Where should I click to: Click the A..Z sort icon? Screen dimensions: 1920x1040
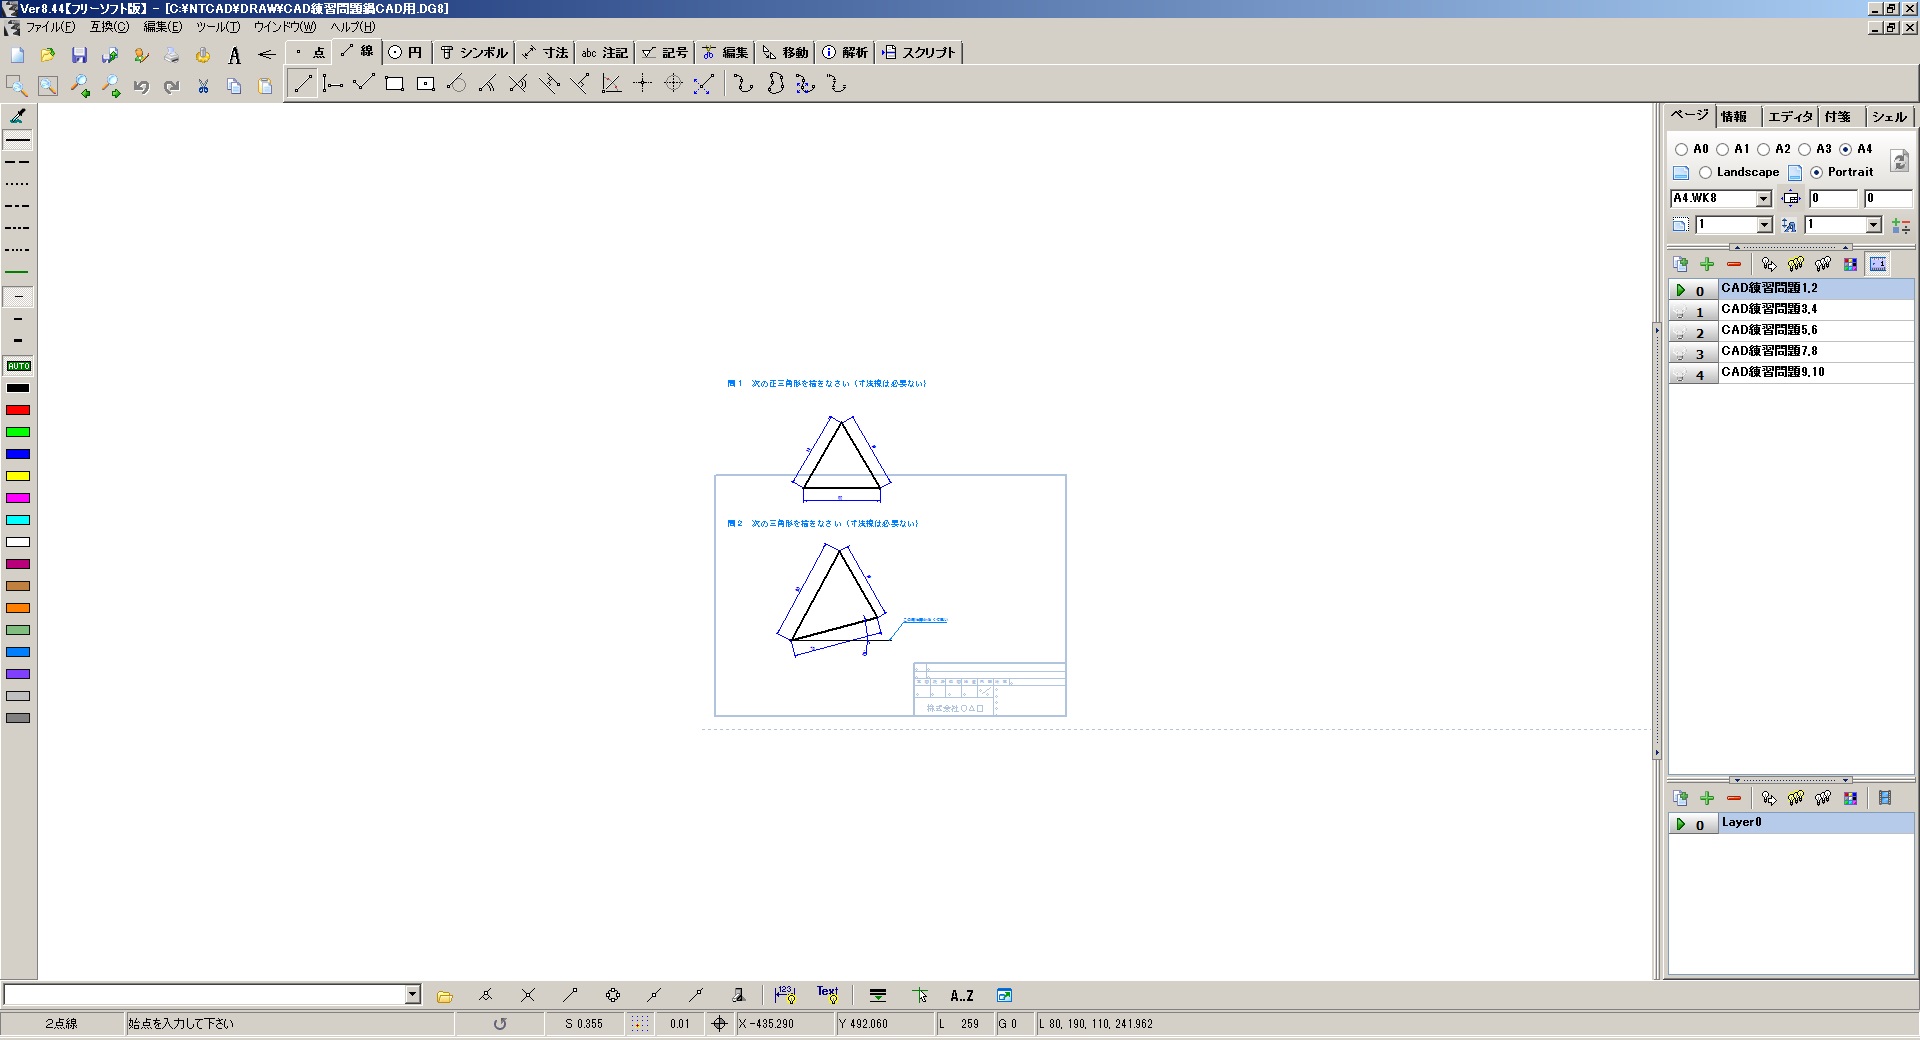961,995
